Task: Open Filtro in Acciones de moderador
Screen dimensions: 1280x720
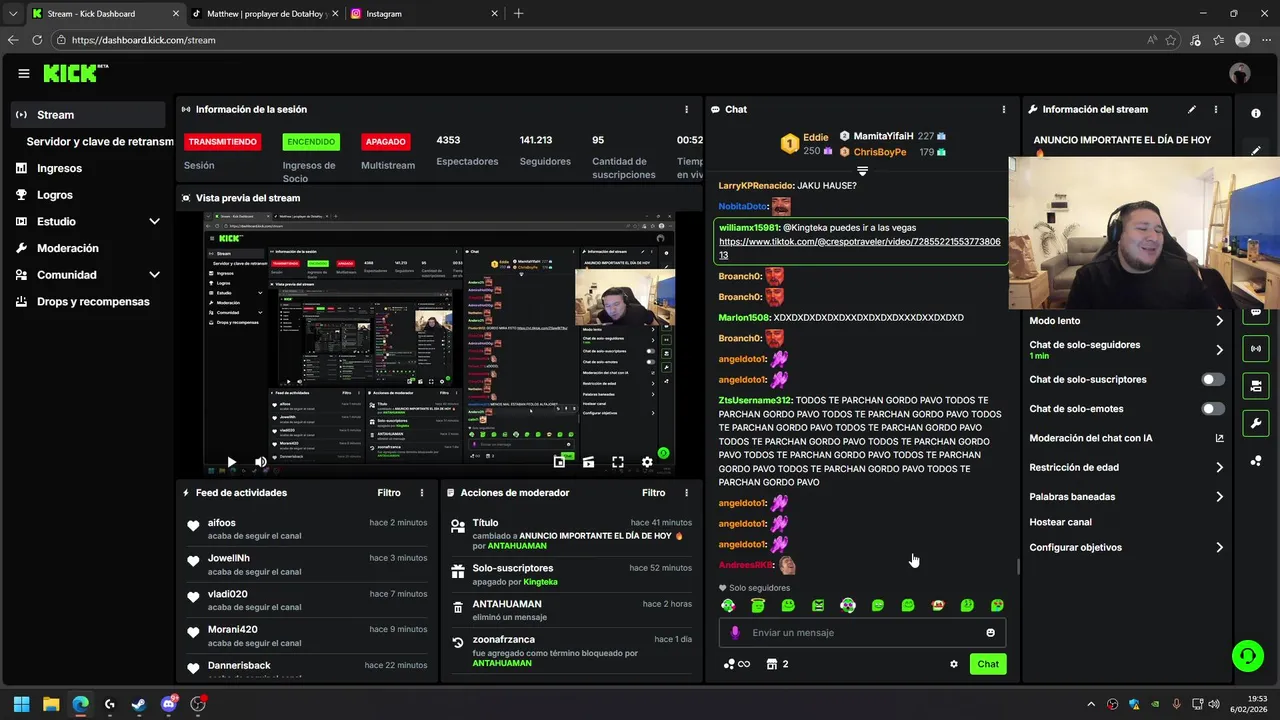Action: [653, 493]
